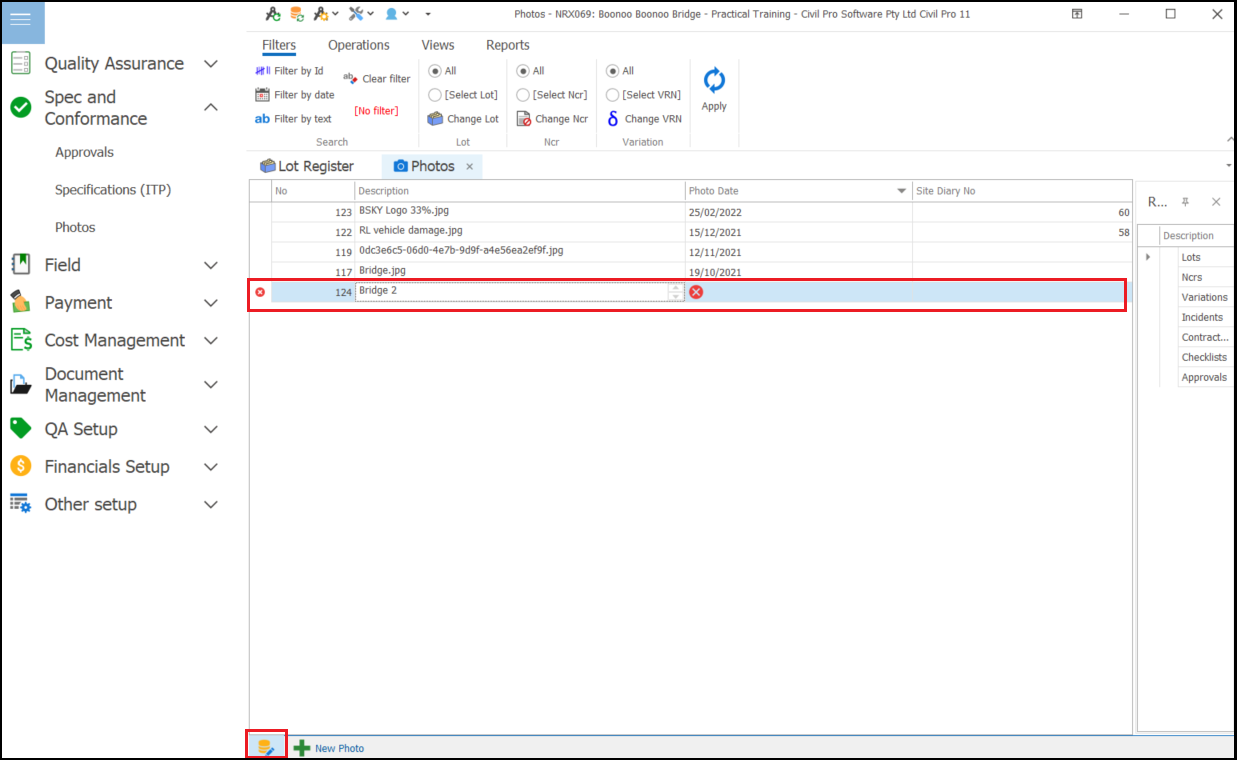Click the edit record icon in bottom bar
This screenshot has width=1237, height=760.
[267, 747]
